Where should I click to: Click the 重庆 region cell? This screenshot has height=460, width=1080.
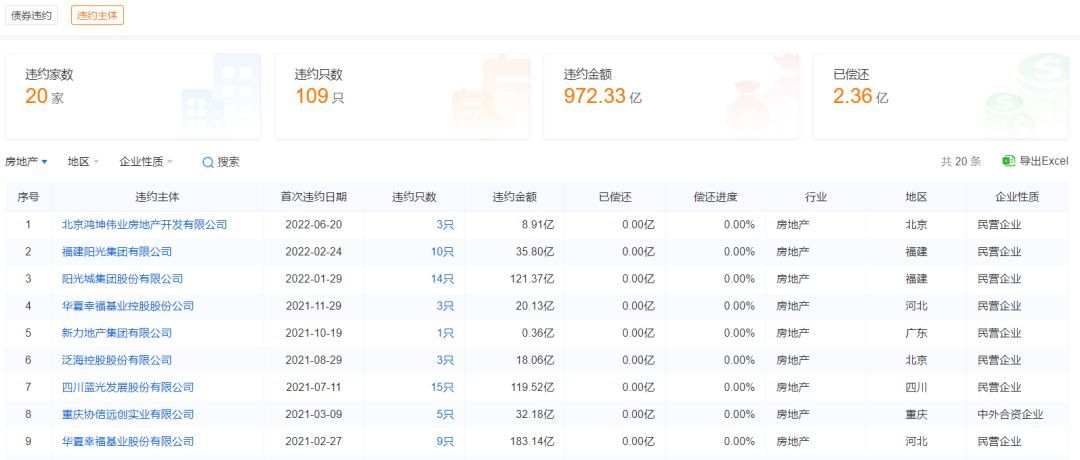[917, 415]
